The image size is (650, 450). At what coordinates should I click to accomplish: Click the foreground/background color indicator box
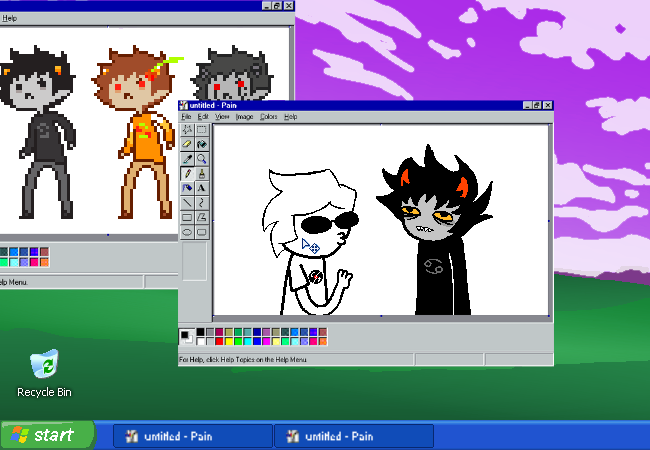[187, 336]
